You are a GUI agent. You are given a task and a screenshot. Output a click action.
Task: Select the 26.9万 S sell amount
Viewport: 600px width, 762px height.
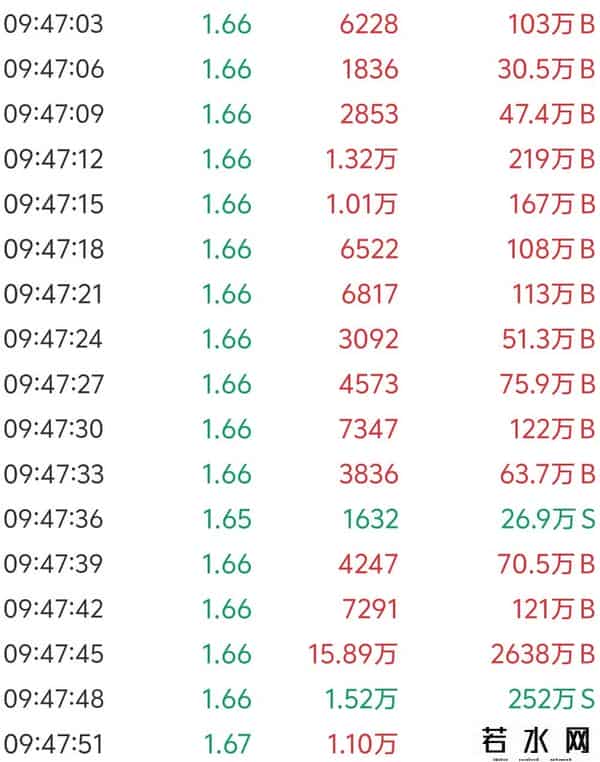pos(546,519)
